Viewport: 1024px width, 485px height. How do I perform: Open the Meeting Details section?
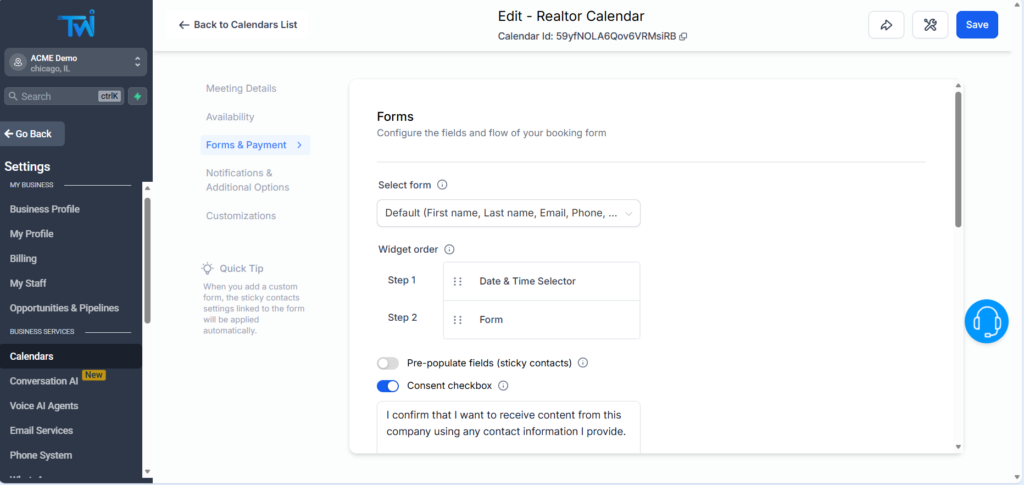click(x=241, y=88)
